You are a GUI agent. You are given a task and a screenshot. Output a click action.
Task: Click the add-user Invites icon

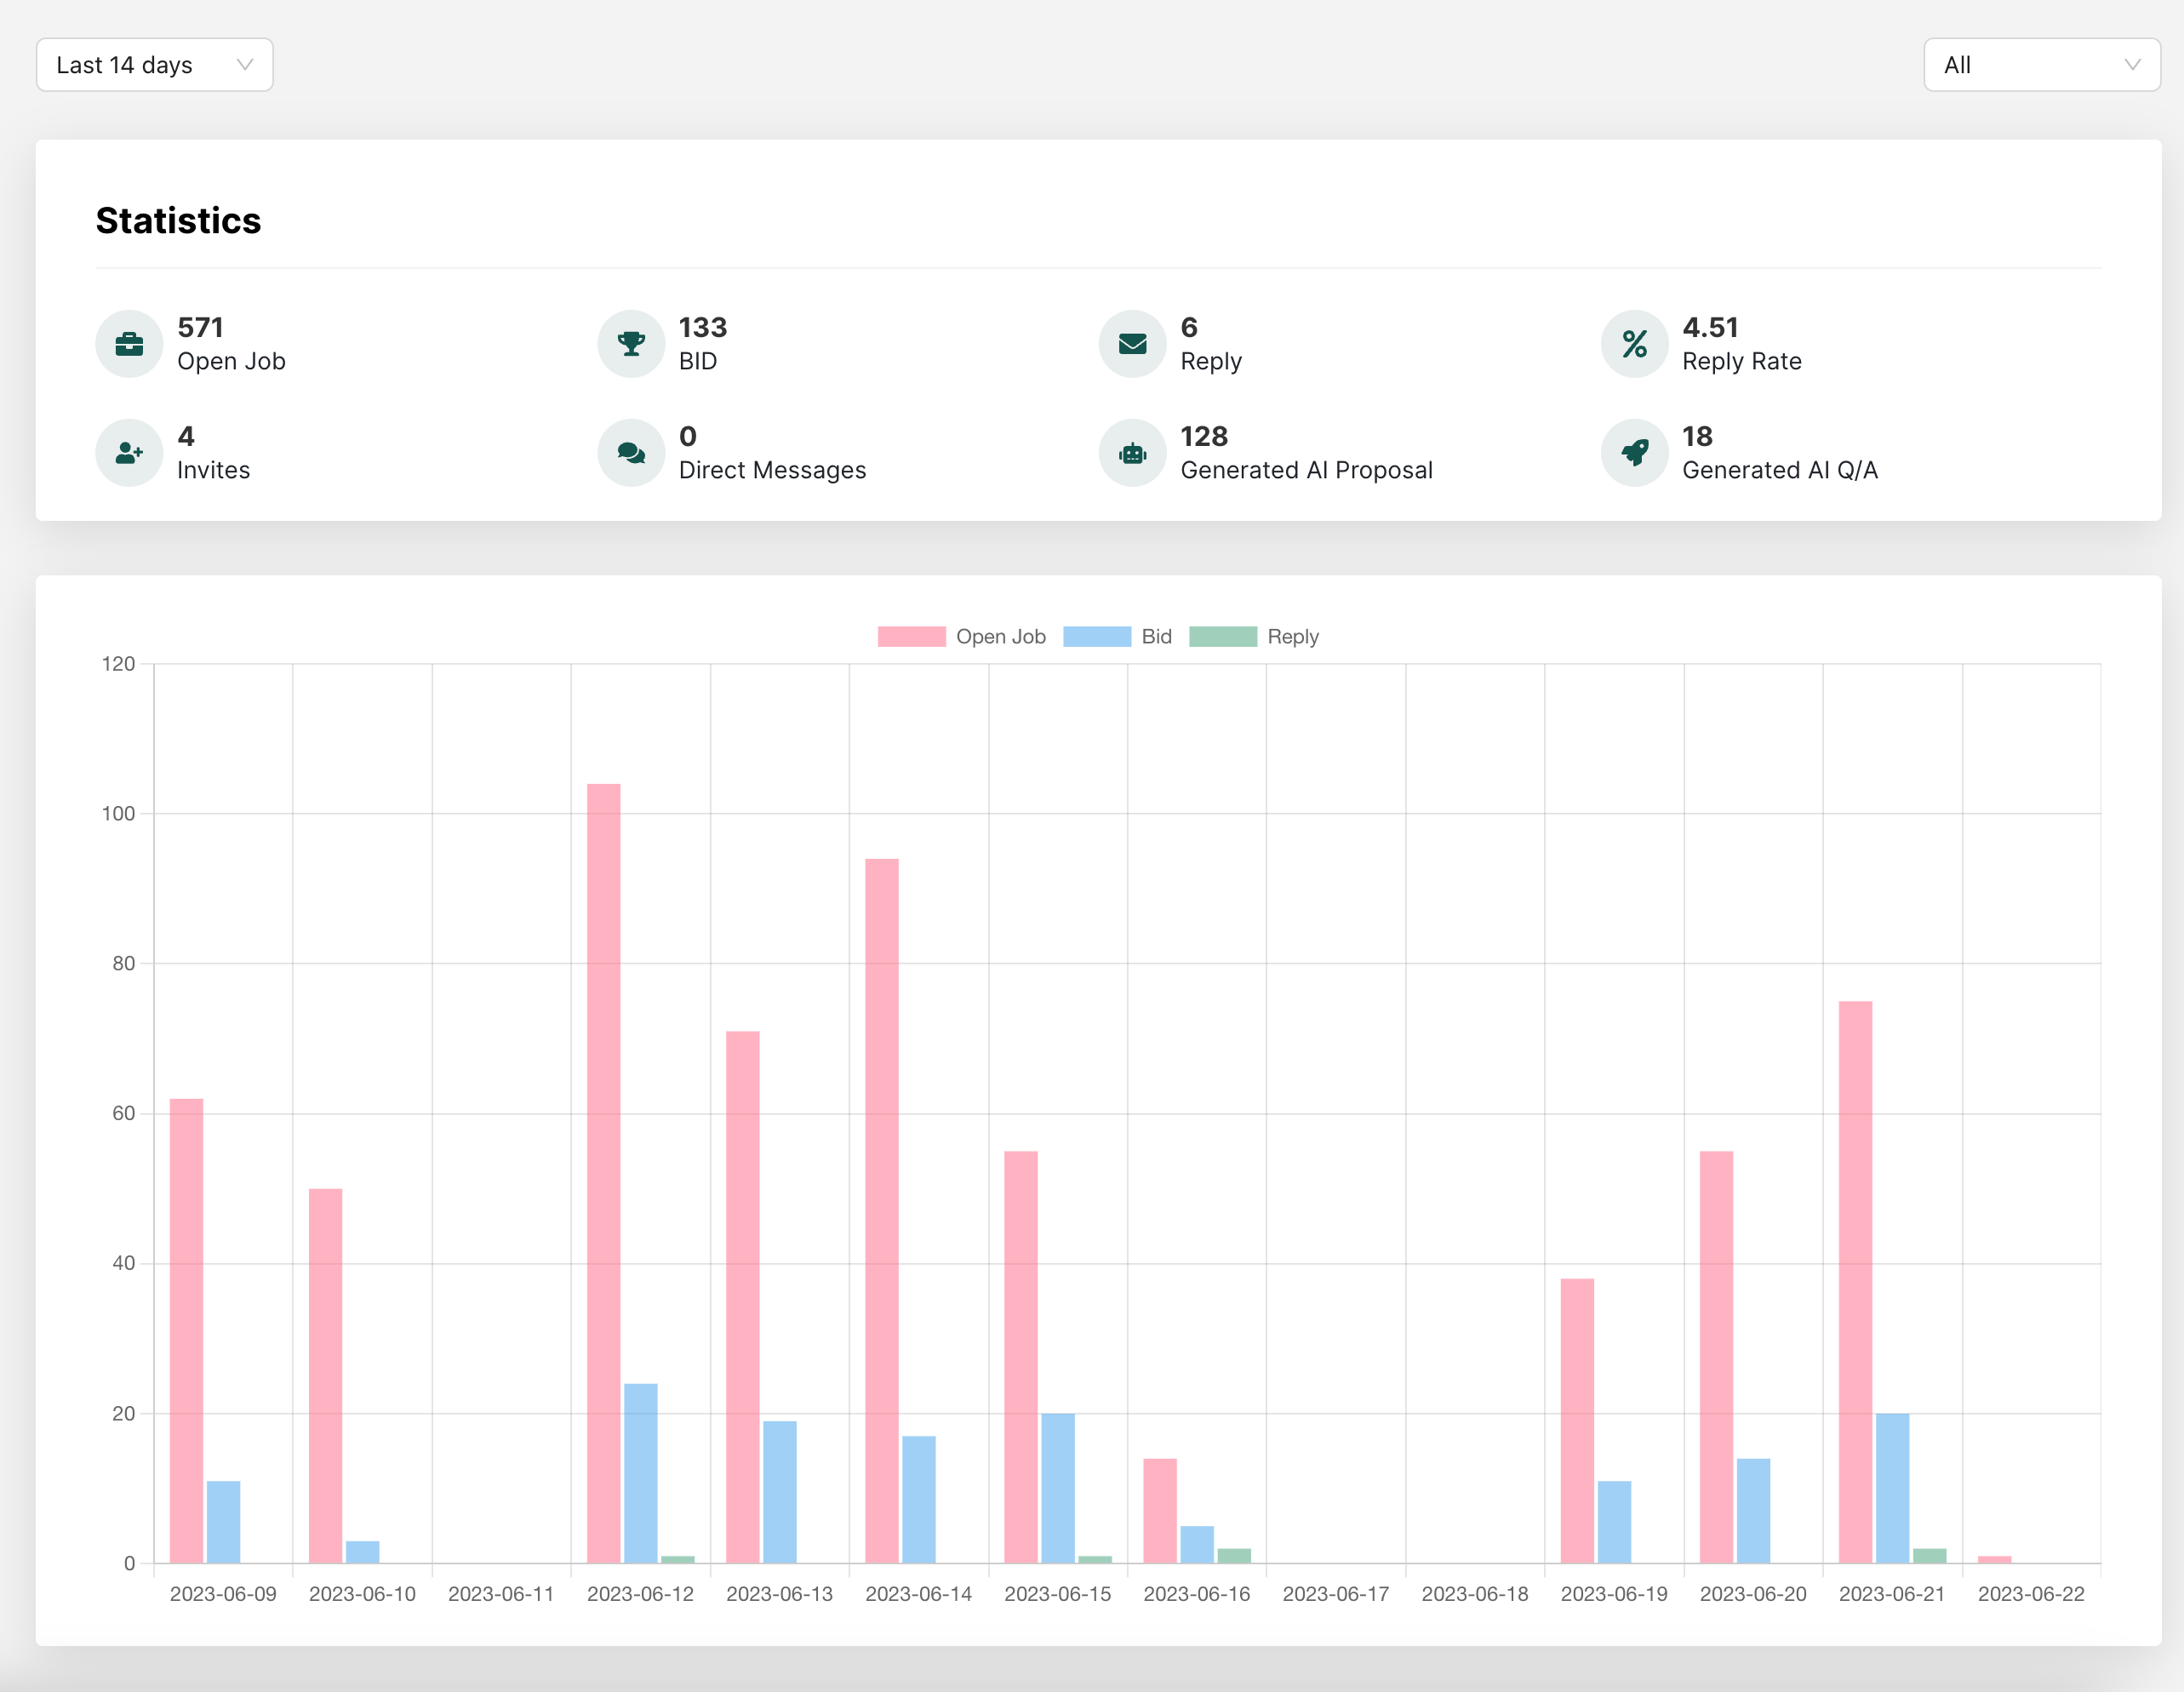coord(129,453)
